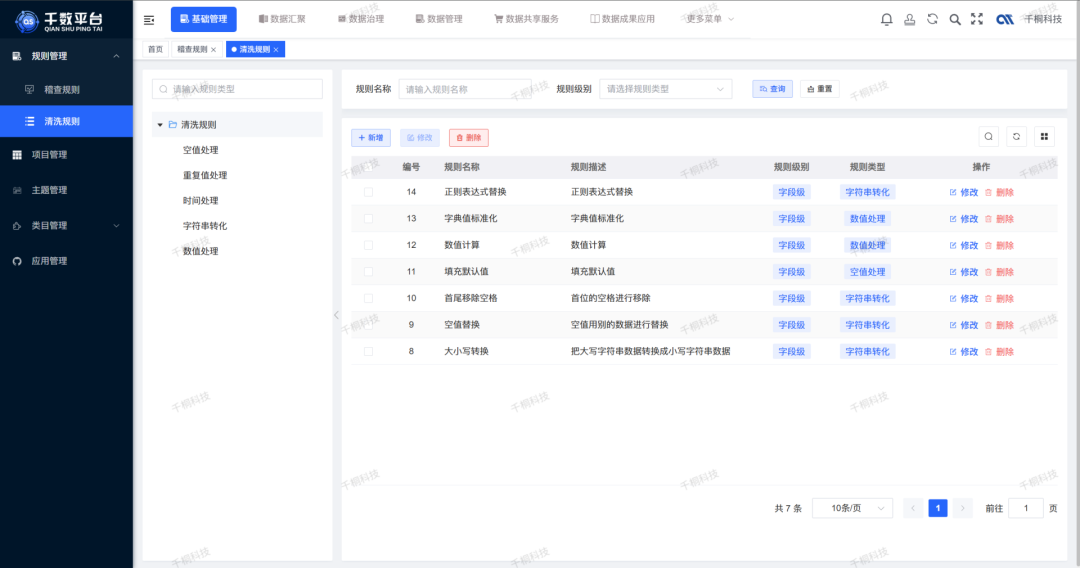The width and height of the screenshot is (1080, 568).
Task: Click the search magnifier in top header
Action: point(955,19)
